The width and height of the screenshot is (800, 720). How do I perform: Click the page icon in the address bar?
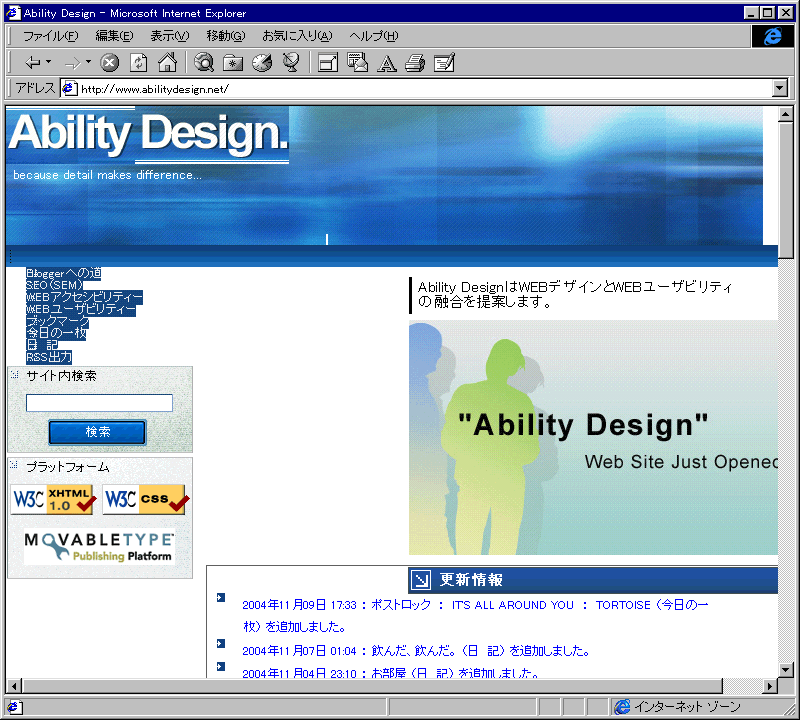click(69, 89)
